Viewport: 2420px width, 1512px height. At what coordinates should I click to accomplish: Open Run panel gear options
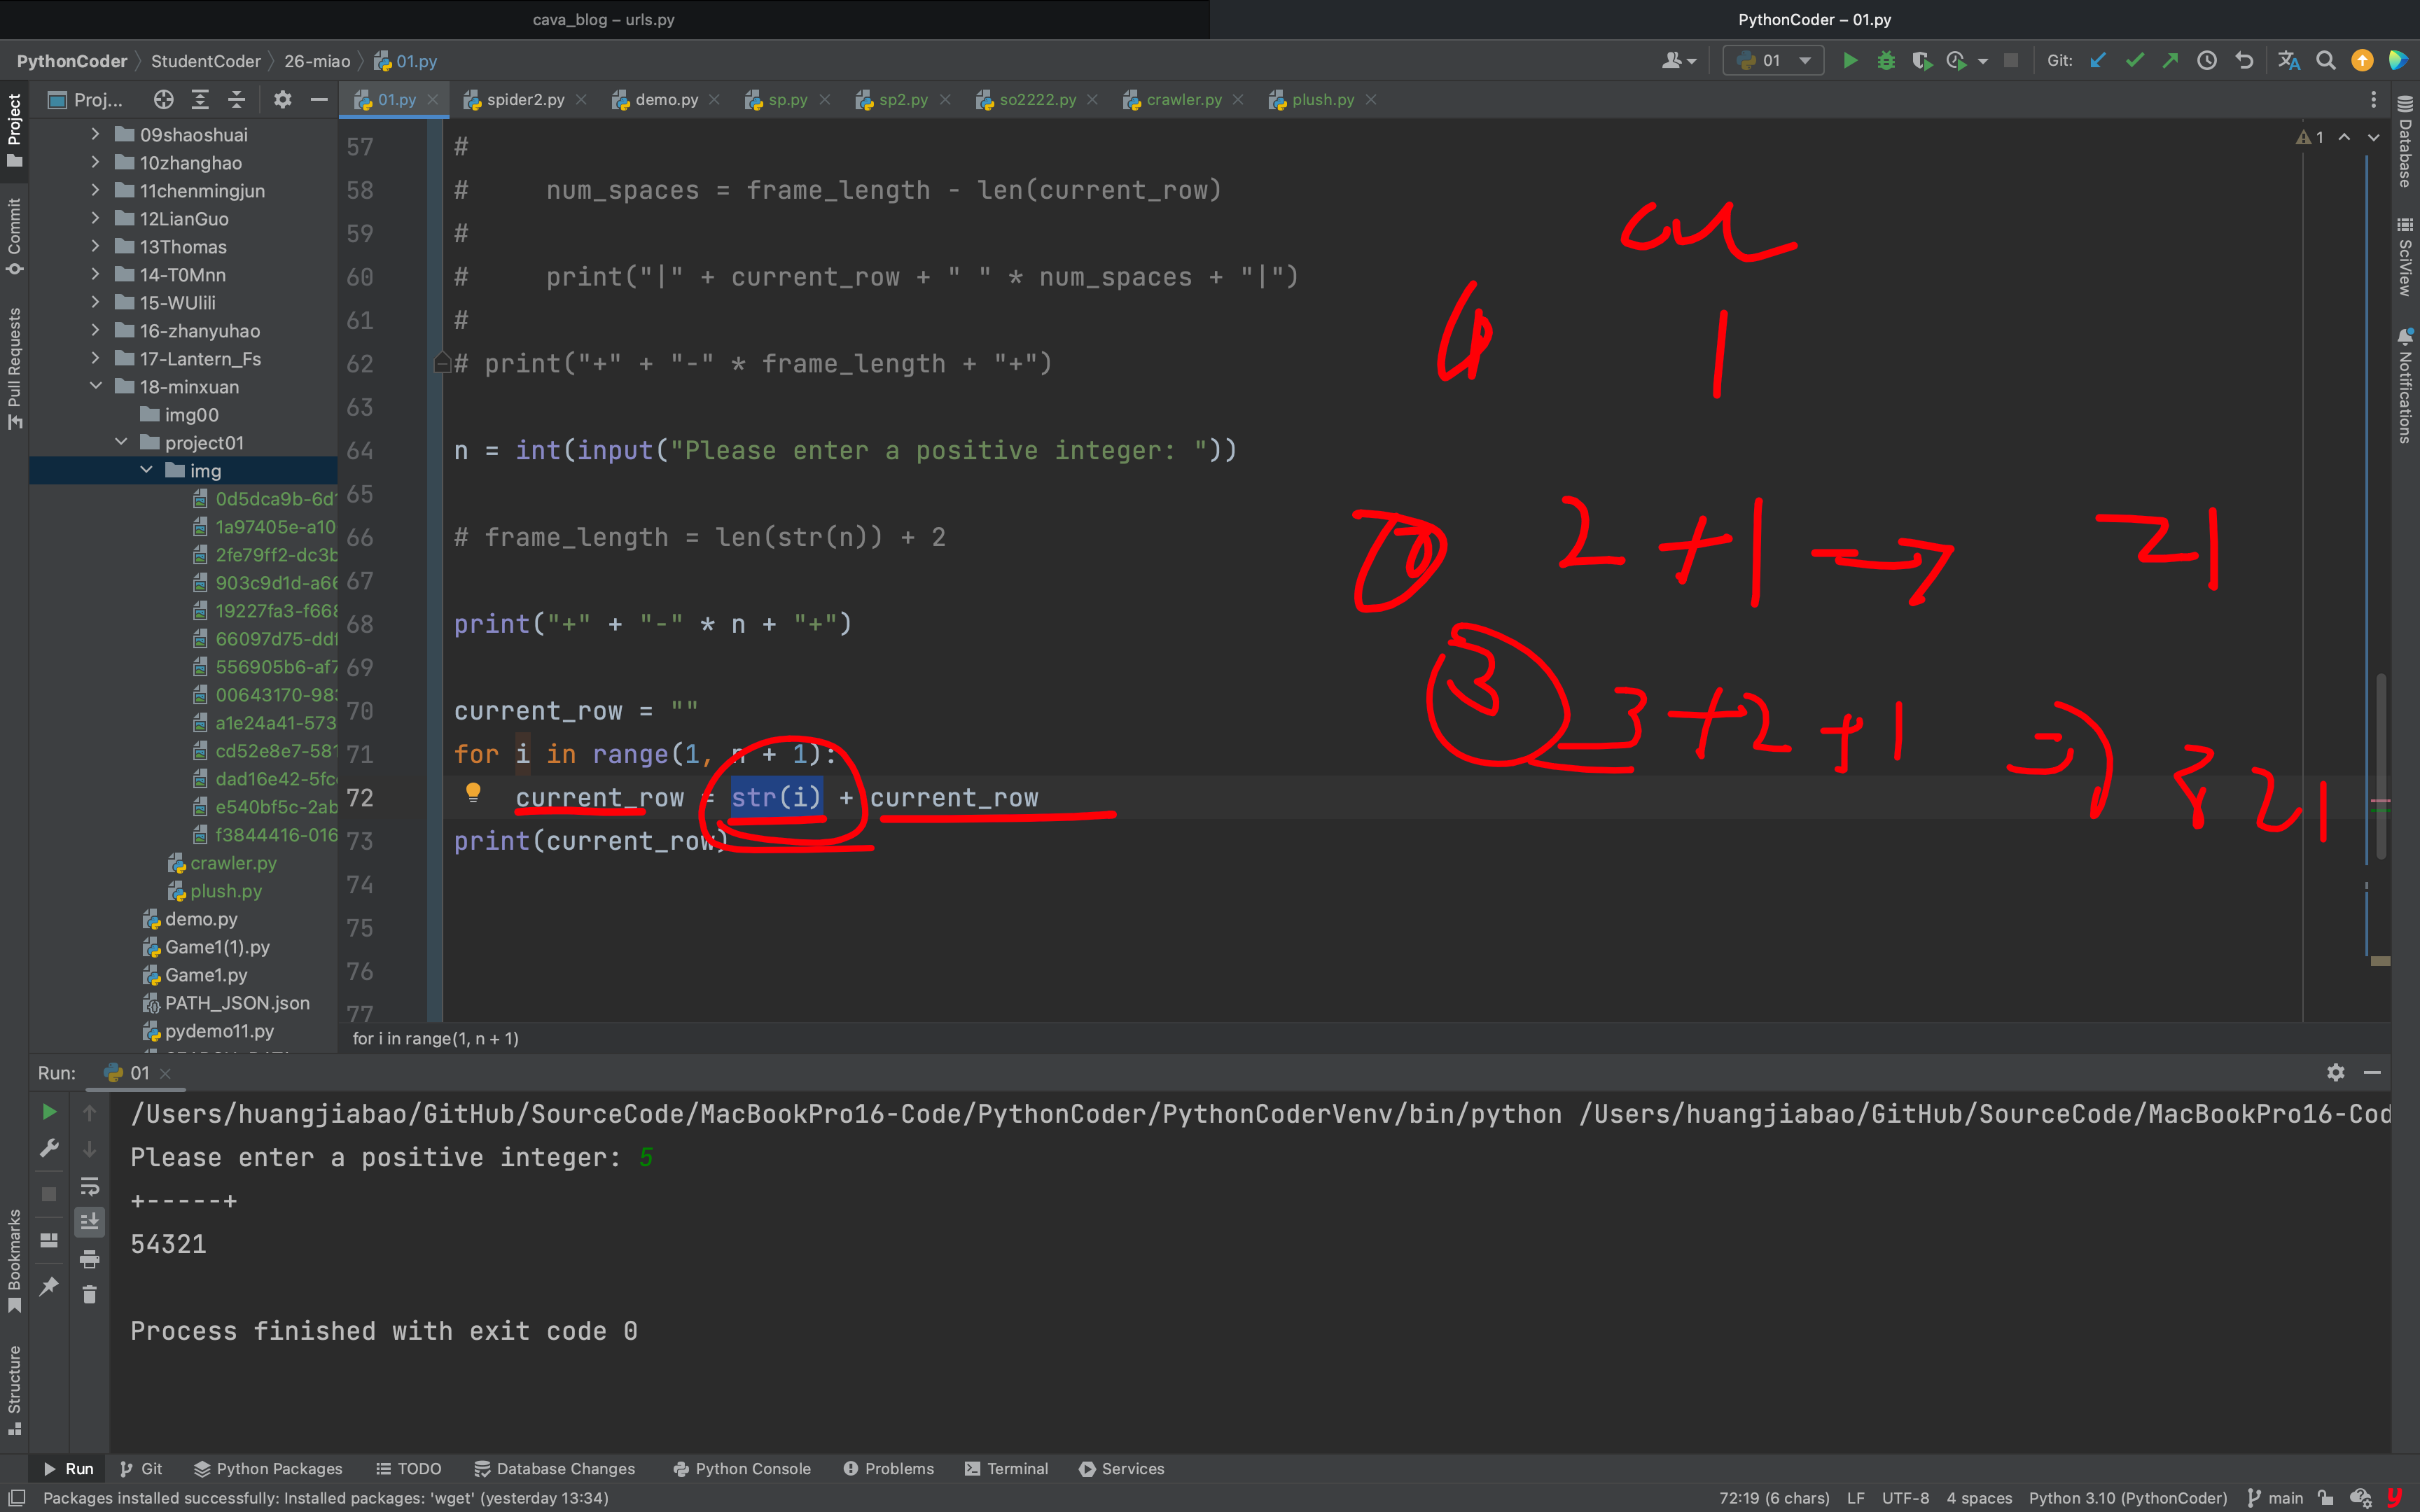click(x=2335, y=1072)
